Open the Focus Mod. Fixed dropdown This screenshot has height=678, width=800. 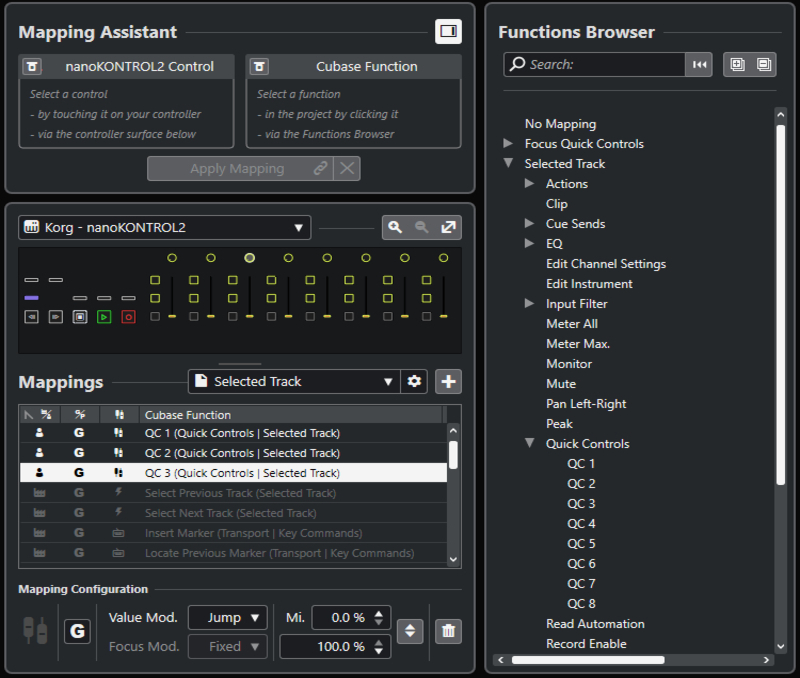pos(228,647)
